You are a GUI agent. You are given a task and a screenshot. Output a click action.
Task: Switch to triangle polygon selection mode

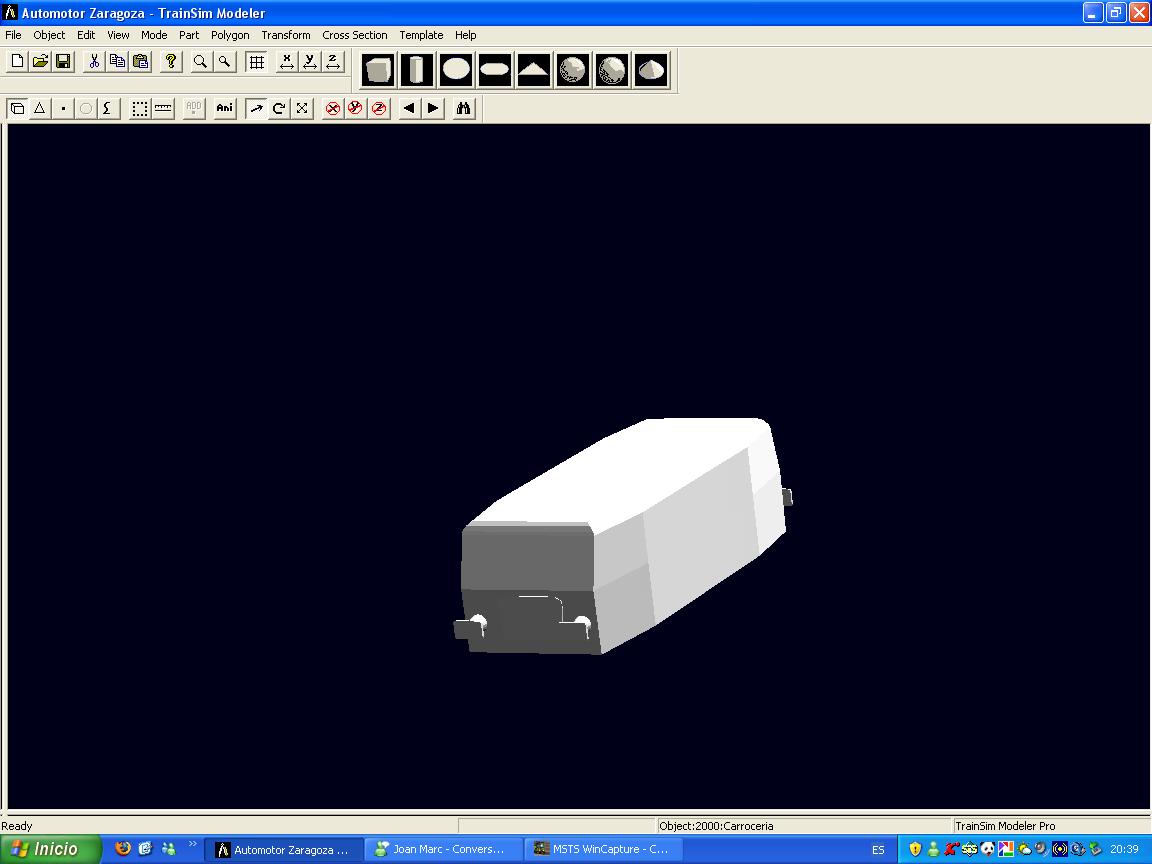pos(40,108)
